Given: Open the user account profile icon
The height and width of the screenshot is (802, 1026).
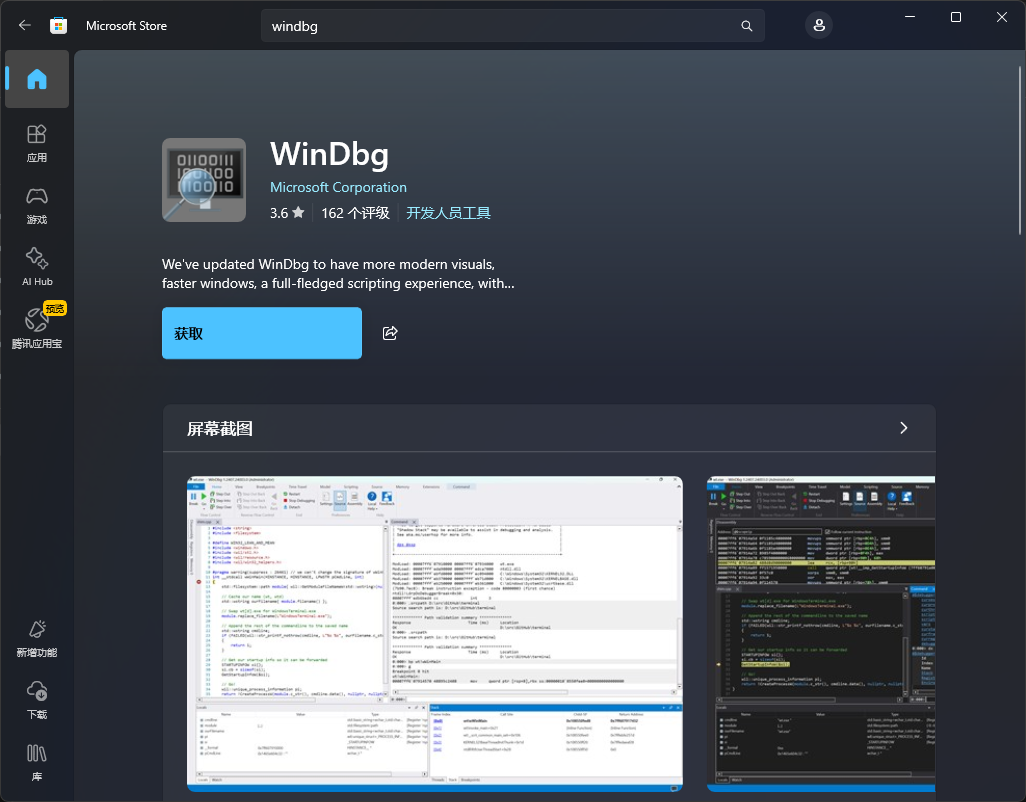Looking at the screenshot, I should coord(819,26).
